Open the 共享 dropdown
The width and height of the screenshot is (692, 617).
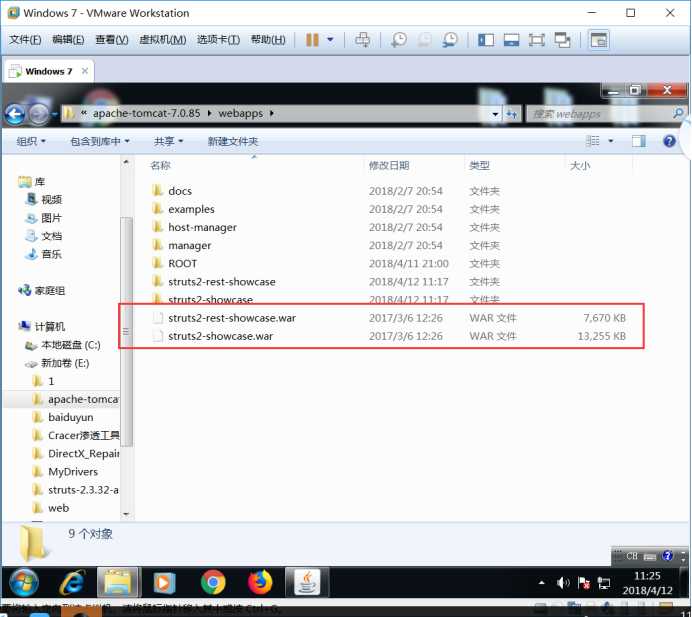click(168, 141)
